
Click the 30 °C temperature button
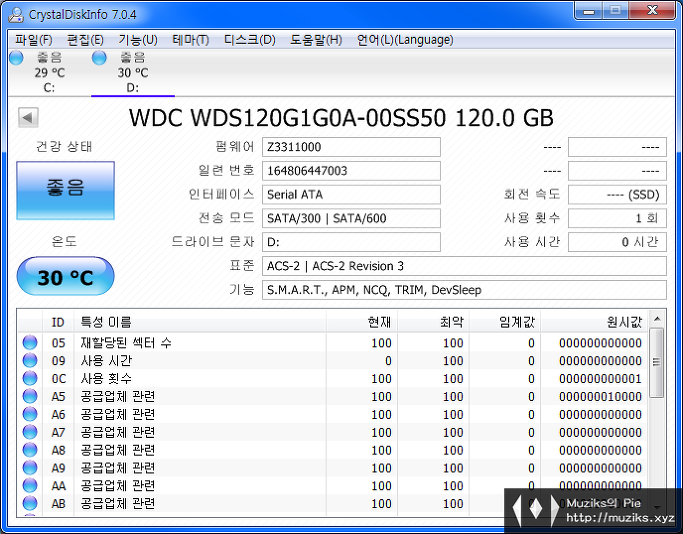click(x=65, y=276)
